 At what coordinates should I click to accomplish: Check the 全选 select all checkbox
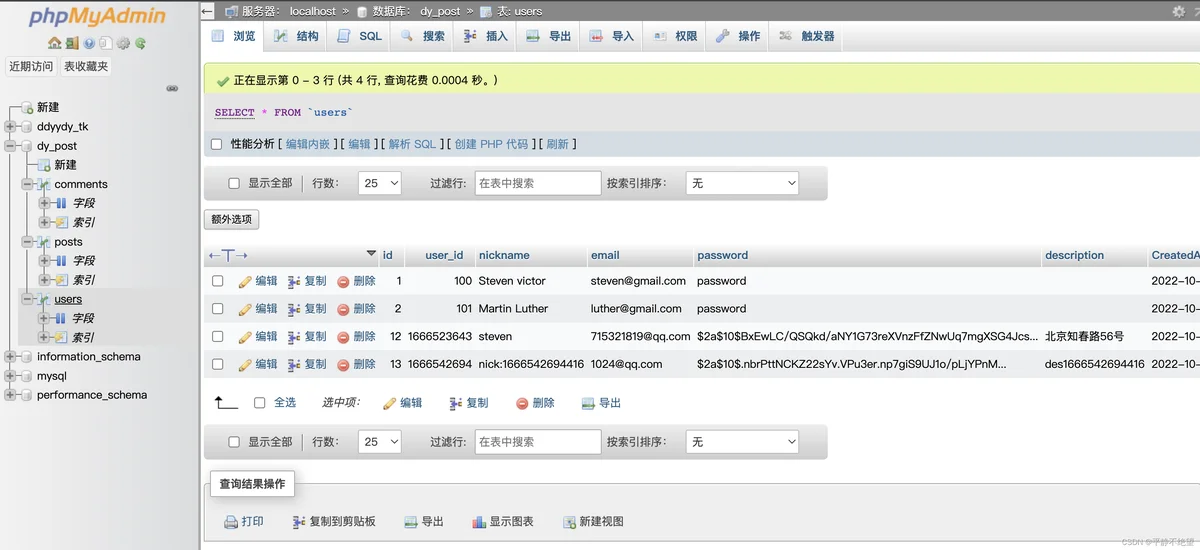[x=260, y=403]
